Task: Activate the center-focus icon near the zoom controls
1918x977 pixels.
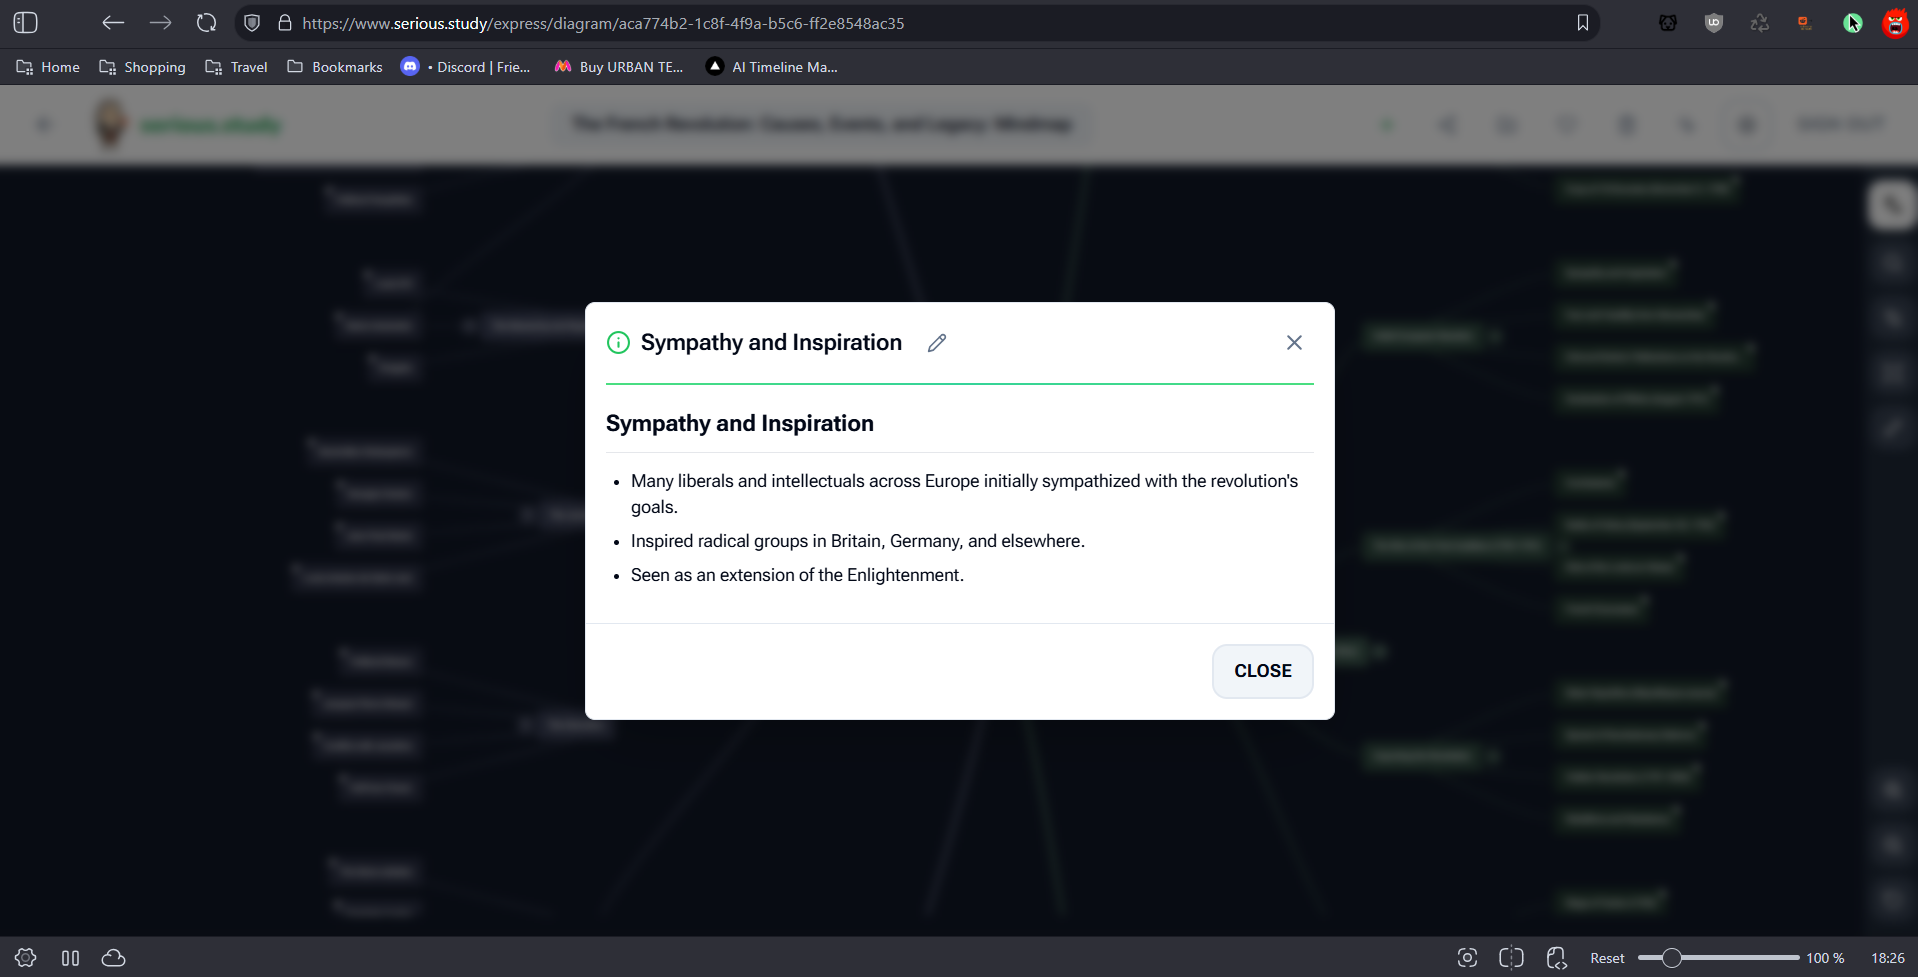Action: pyautogui.click(x=1467, y=957)
